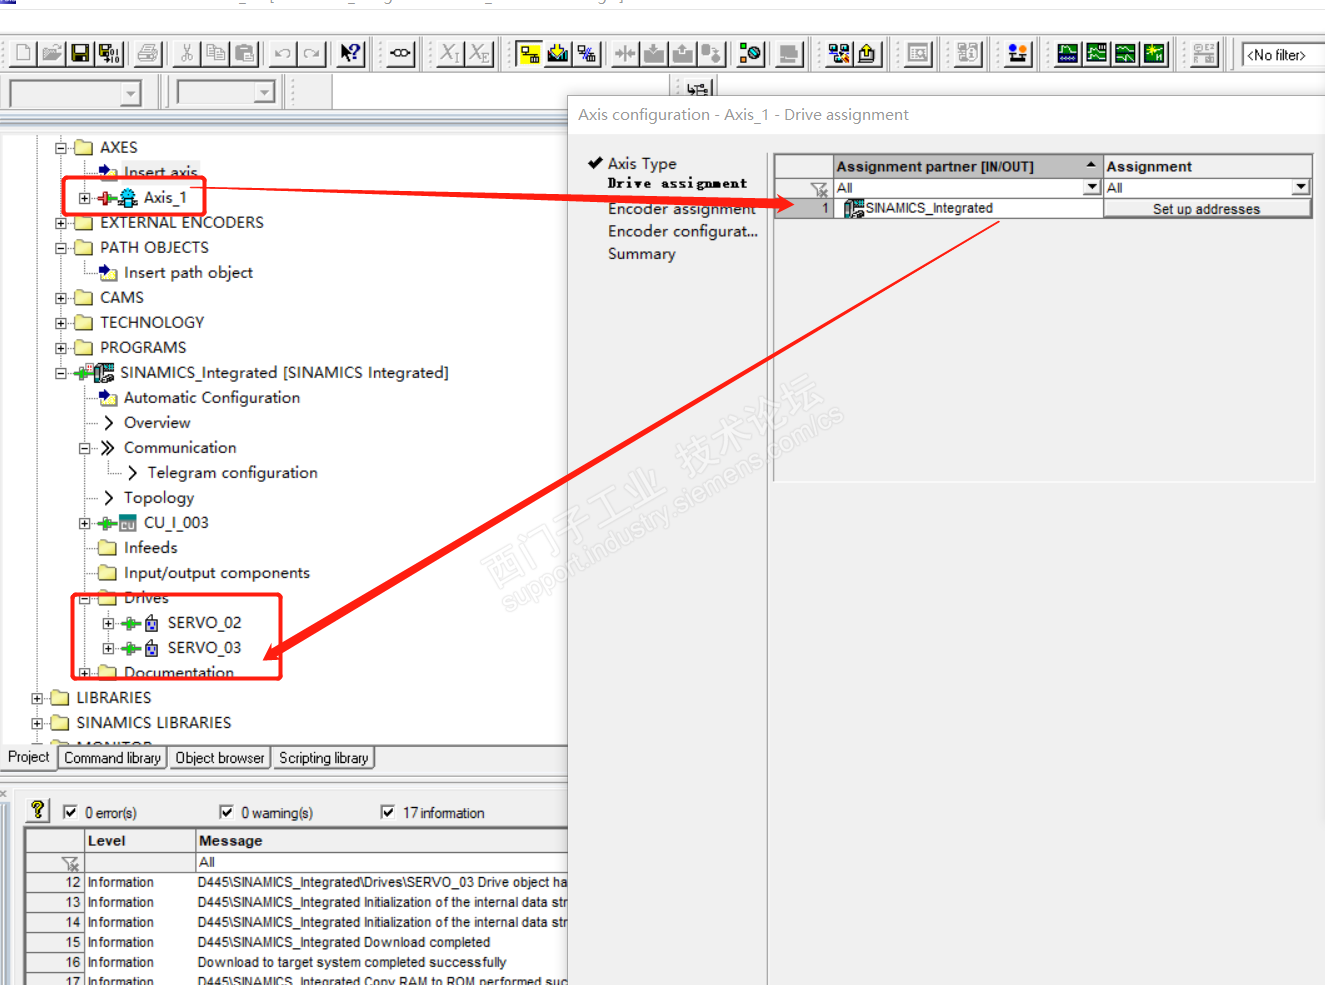This screenshot has width=1325, height=985.
Task: Click the Undo arrow icon
Action: [x=283, y=53]
